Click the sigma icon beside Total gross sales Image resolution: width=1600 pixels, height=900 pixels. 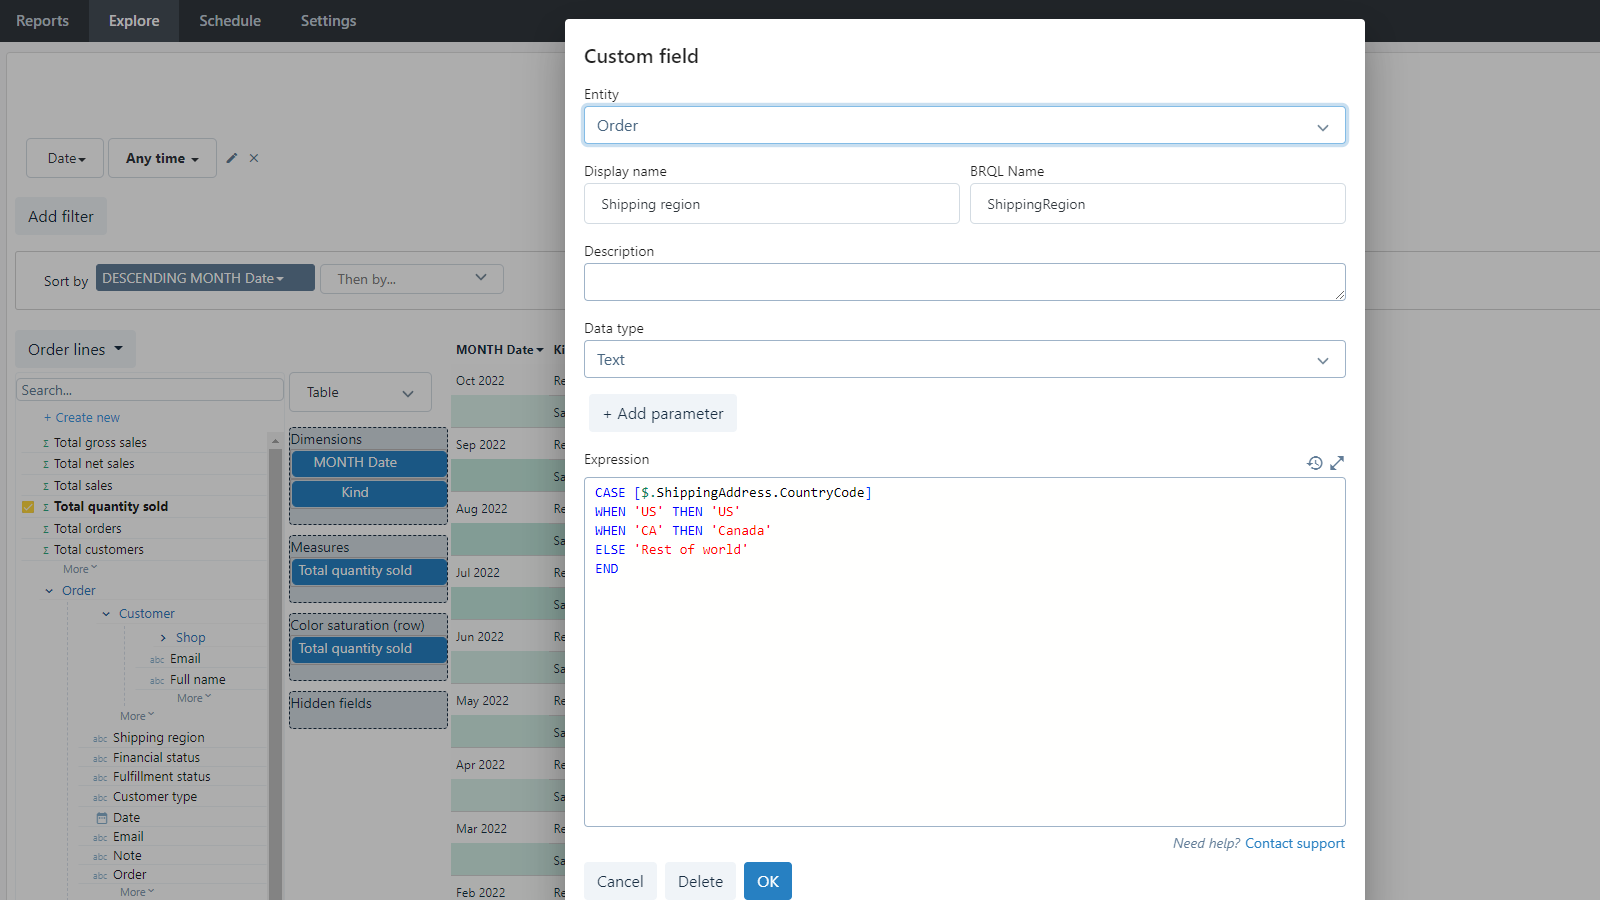pos(45,442)
